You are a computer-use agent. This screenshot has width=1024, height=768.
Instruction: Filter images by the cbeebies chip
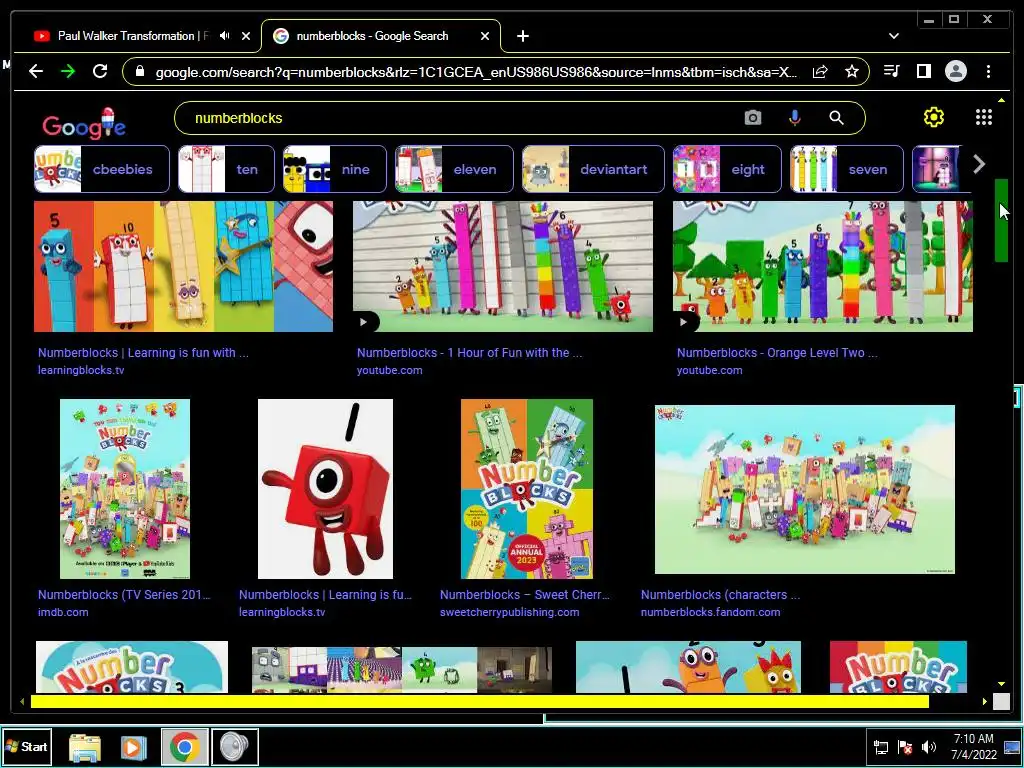[x=101, y=169]
